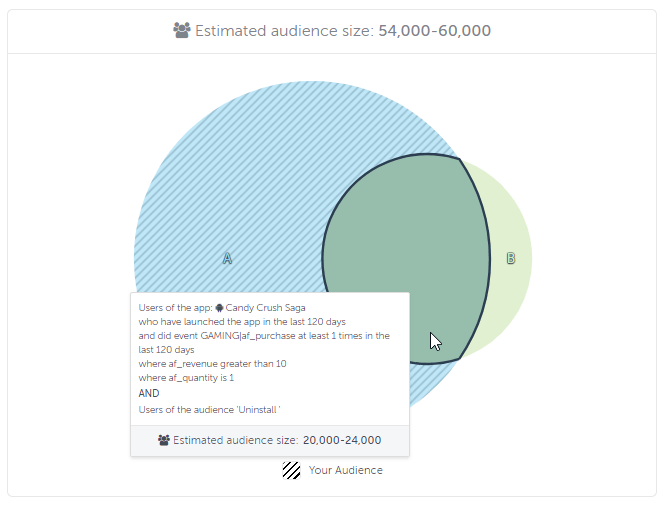664x505 pixels.
Task: Click the Your Audience legend label
Action: (345, 470)
